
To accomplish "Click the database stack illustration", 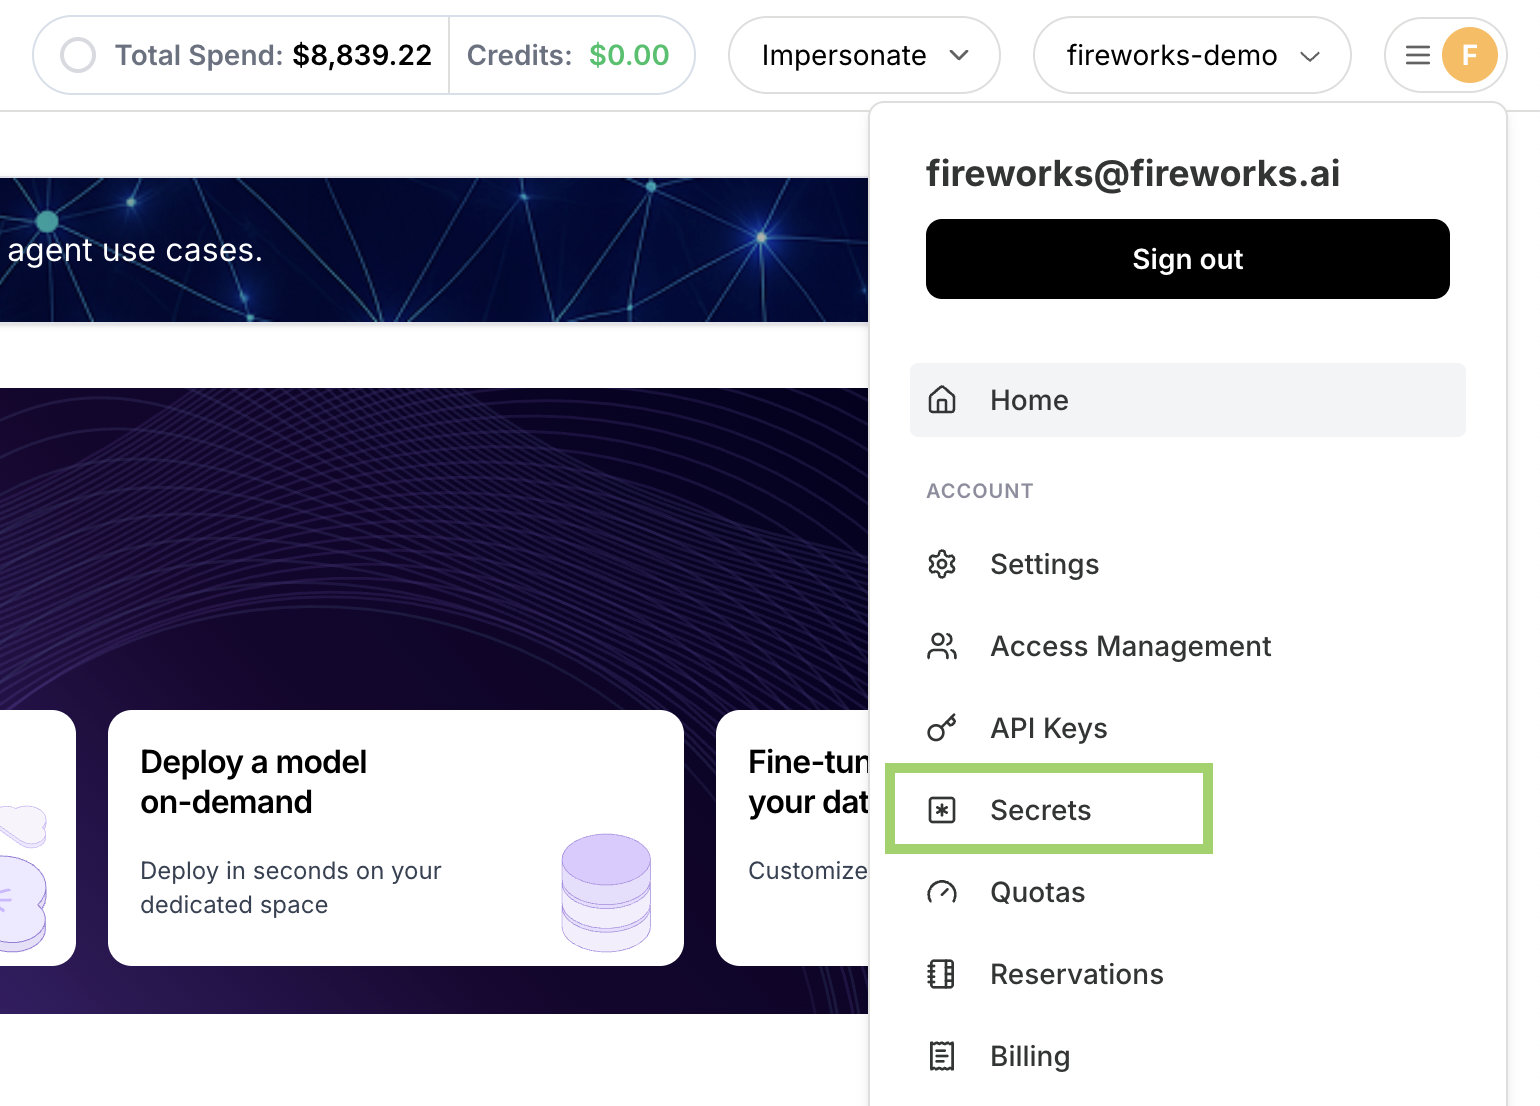I will click(606, 892).
